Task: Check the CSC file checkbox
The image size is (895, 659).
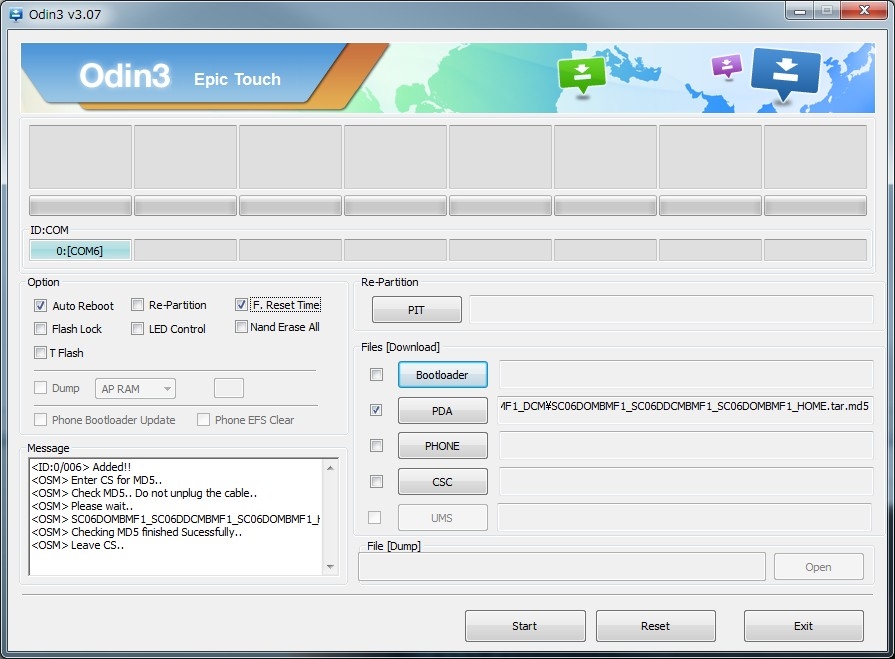Action: click(376, 482)
